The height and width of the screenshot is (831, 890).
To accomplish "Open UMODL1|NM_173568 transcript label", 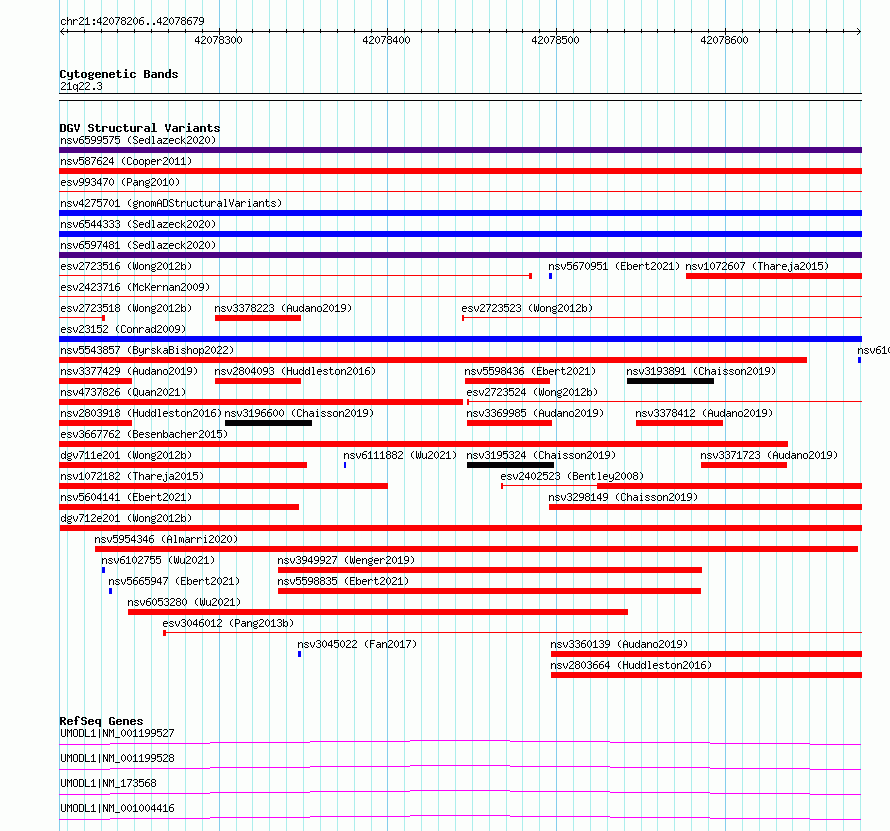I will pos(108,783).
